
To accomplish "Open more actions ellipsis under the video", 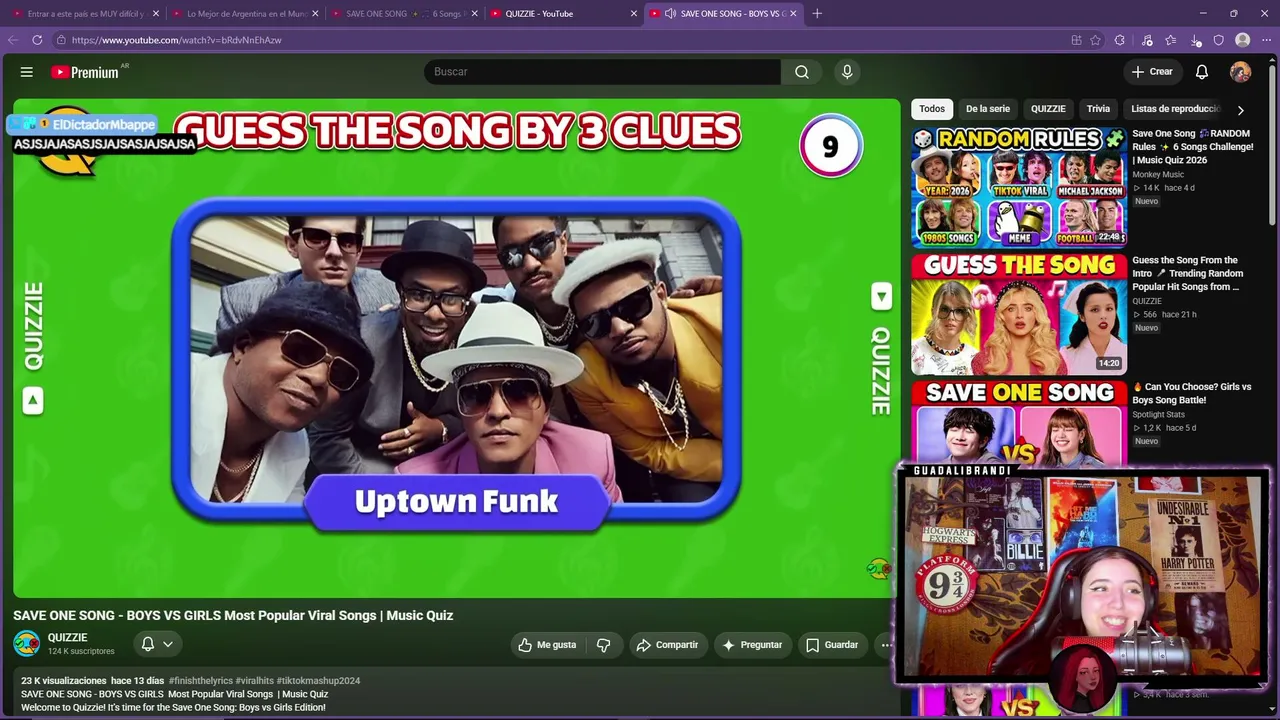I will point(886,645).
